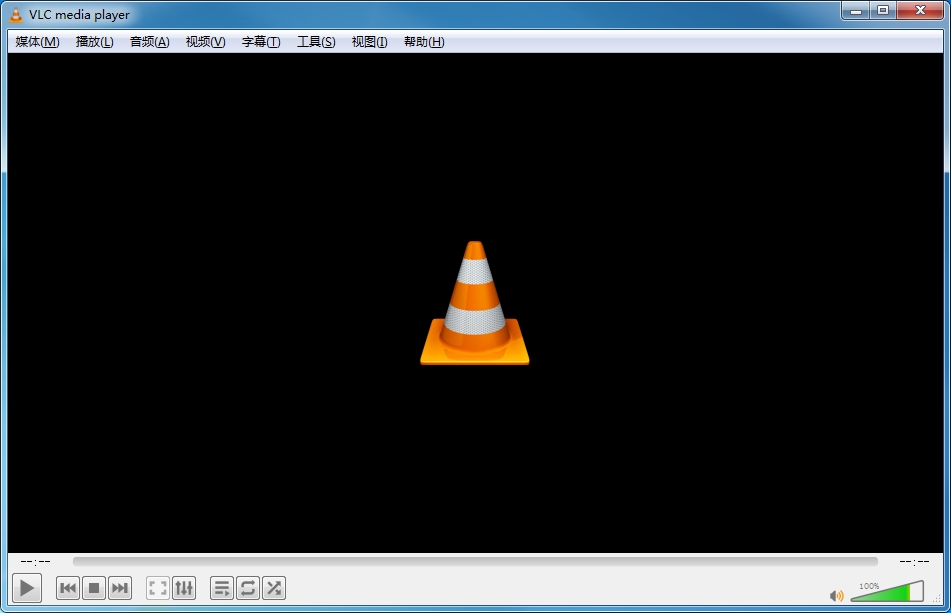This screenshot has height=613, width=951.
Task: Minimize the VLC media player window
Action: [856, 10]
